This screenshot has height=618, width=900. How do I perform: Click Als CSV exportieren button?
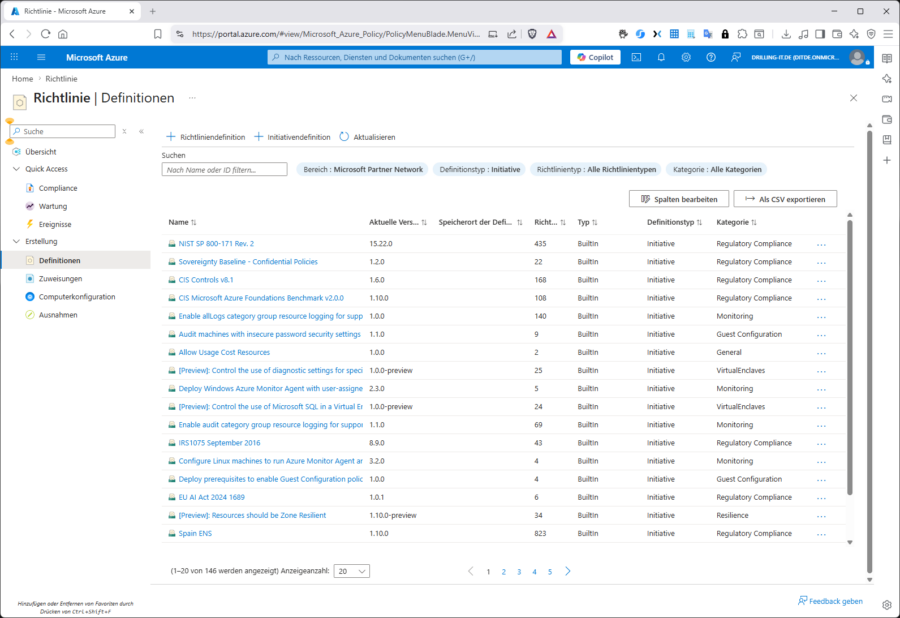785,199
